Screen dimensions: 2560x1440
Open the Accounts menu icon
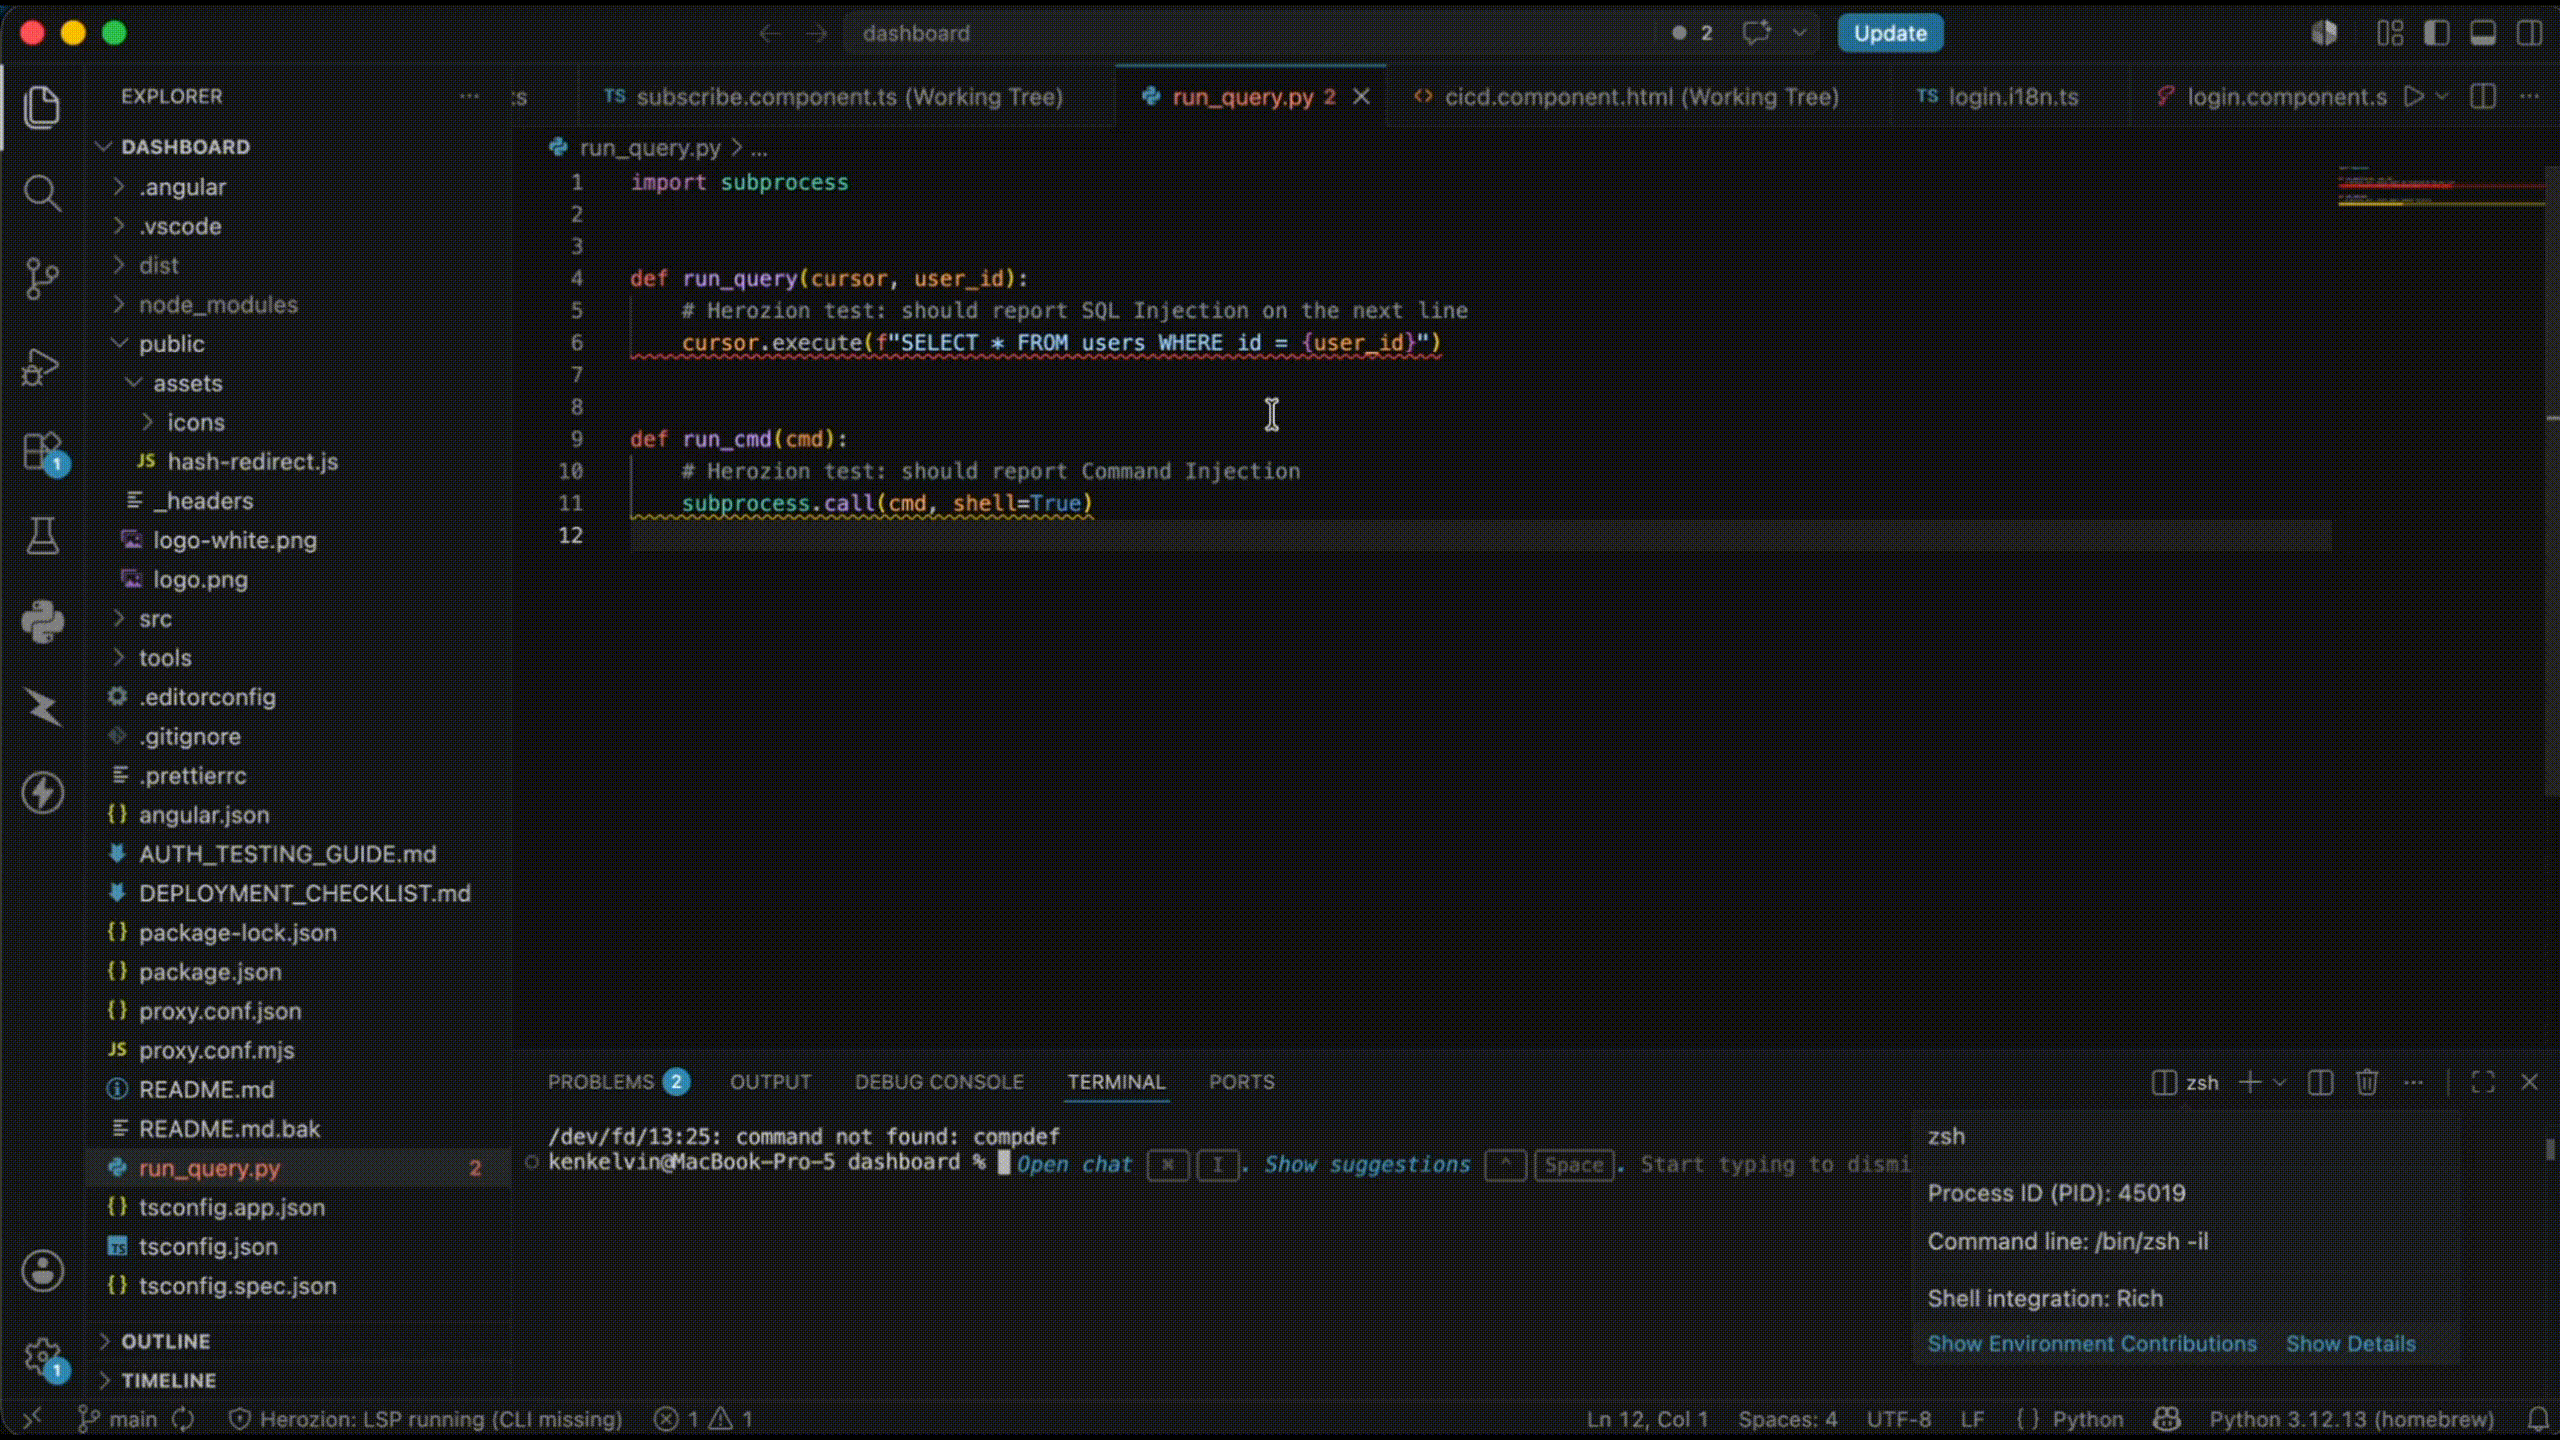tap(42, 1271)
